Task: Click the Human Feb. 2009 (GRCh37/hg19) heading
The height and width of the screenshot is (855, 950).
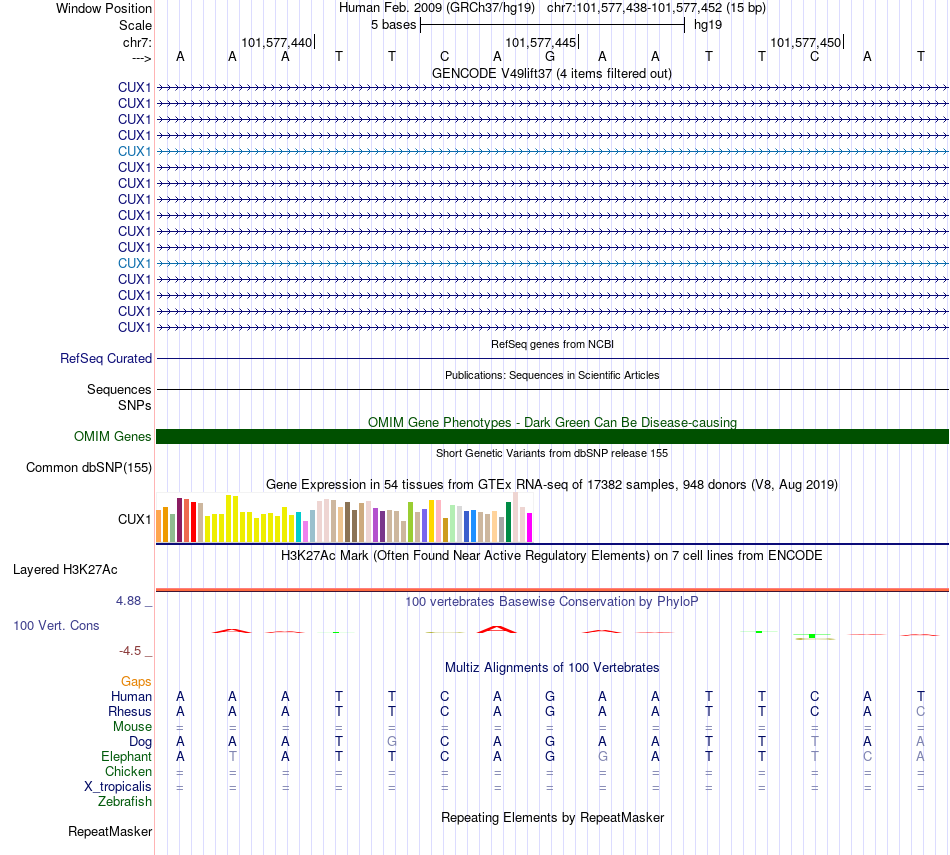Action: pos(437,8)
